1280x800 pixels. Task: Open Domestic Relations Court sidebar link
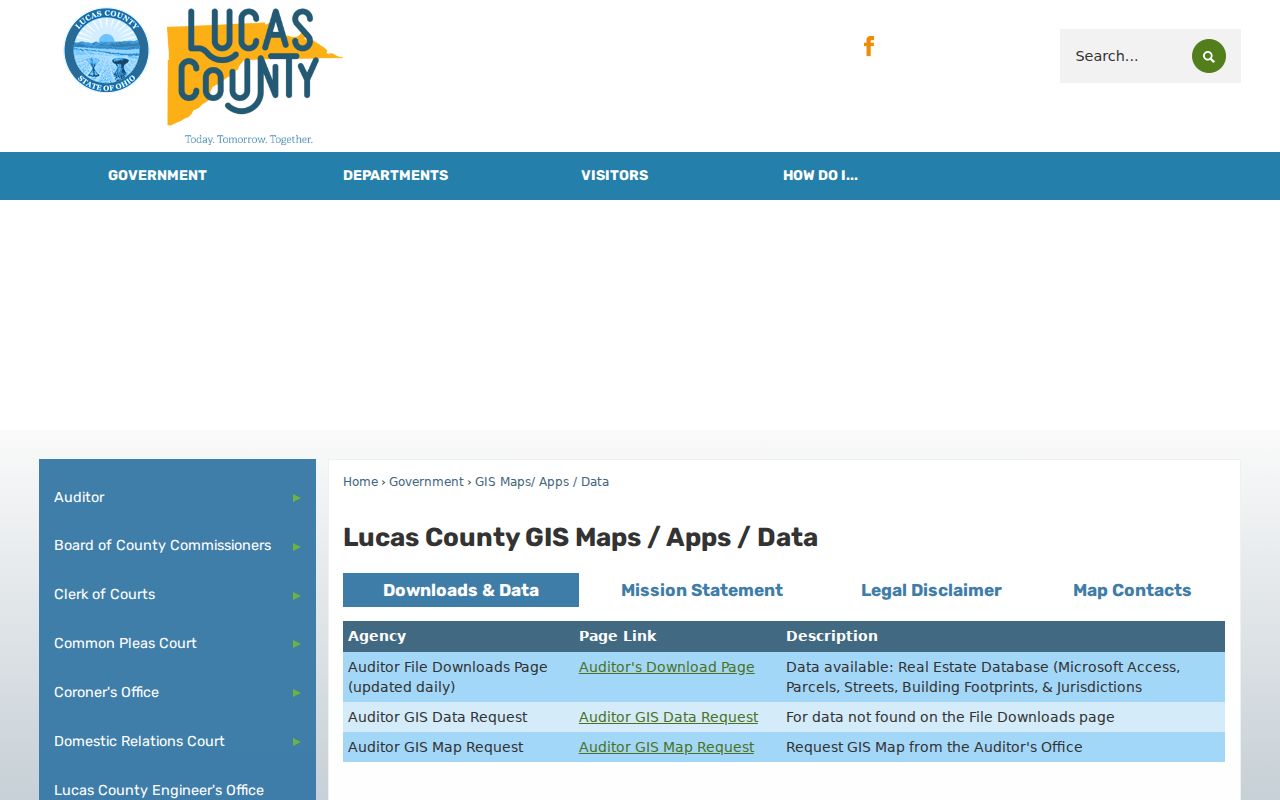click(x=139, y=741)
